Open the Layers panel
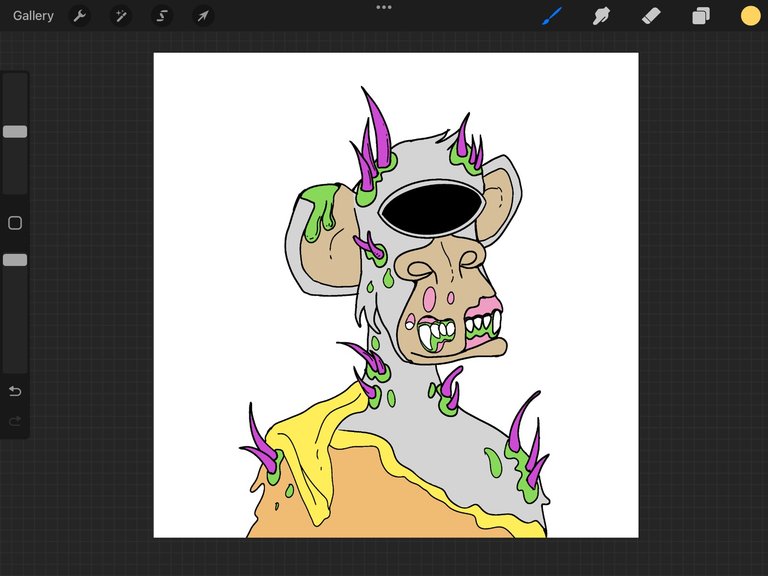Screen dimensions: 768x576 point(701,16)
